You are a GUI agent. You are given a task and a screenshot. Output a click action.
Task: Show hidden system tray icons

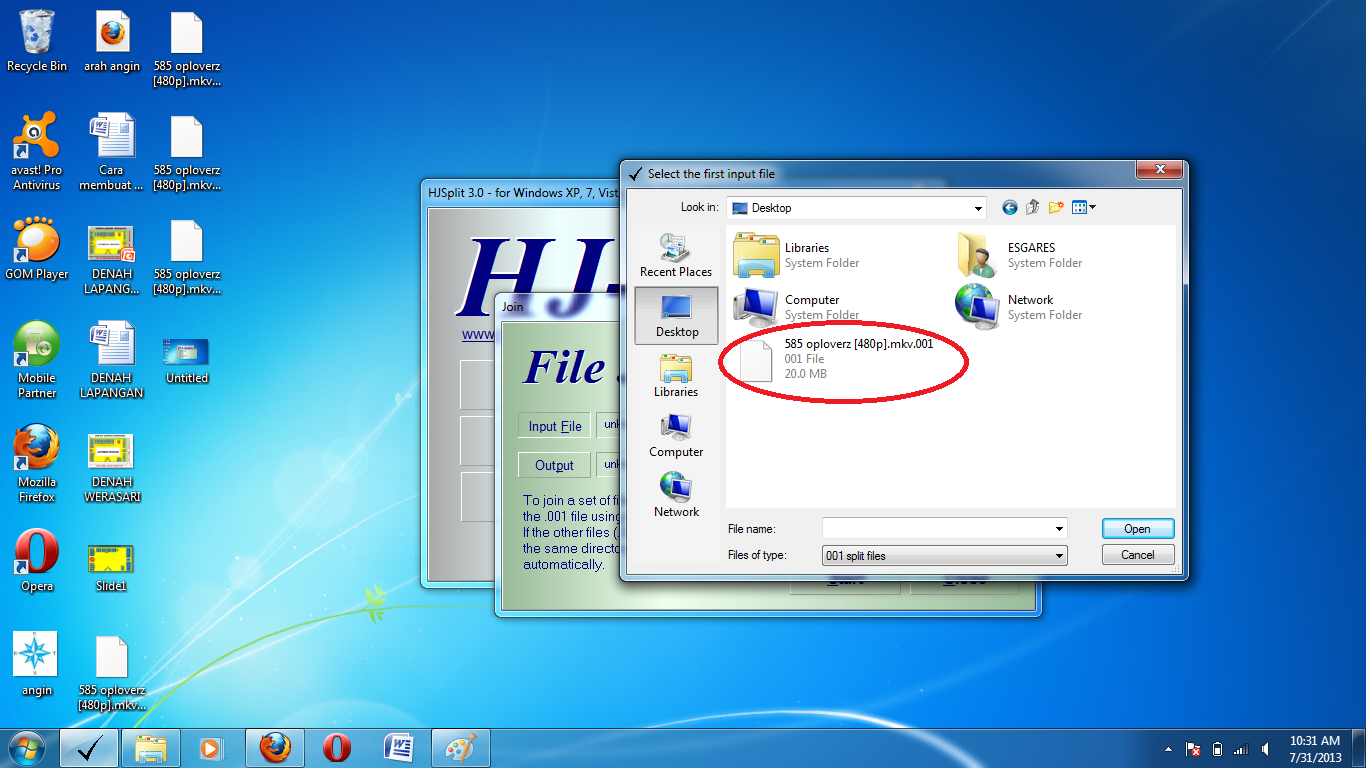[1168, 749]
